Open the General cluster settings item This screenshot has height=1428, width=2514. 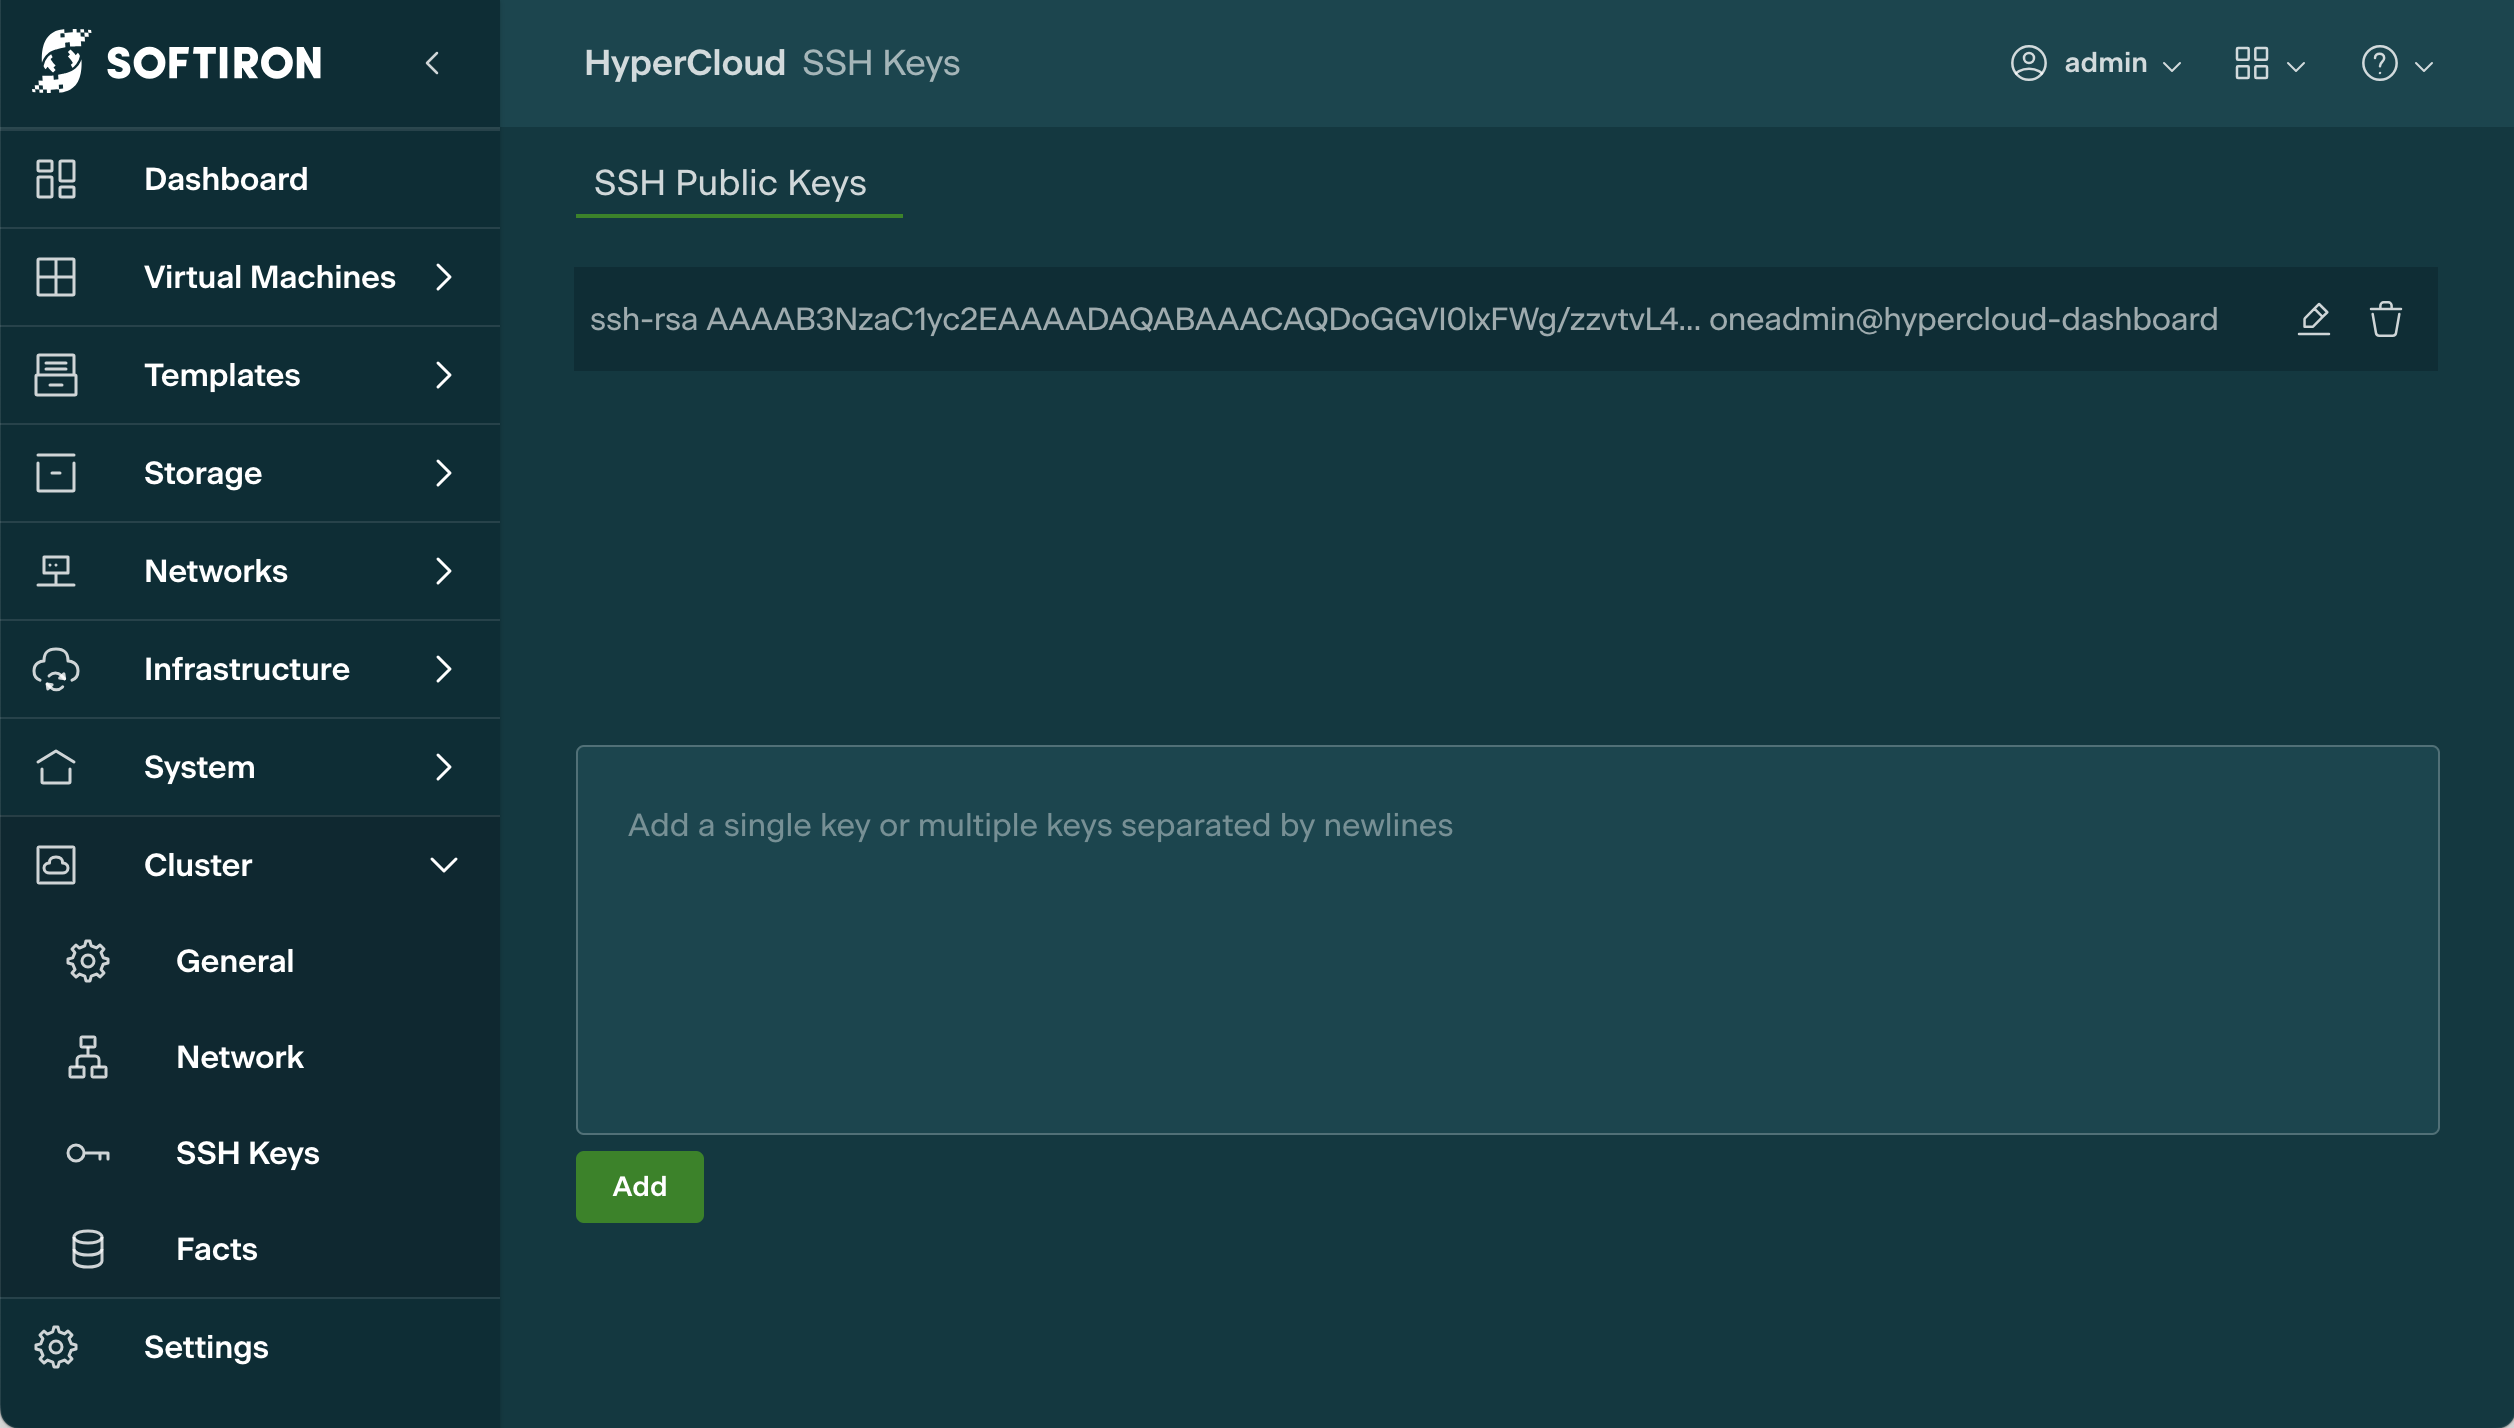click(234, 961)
